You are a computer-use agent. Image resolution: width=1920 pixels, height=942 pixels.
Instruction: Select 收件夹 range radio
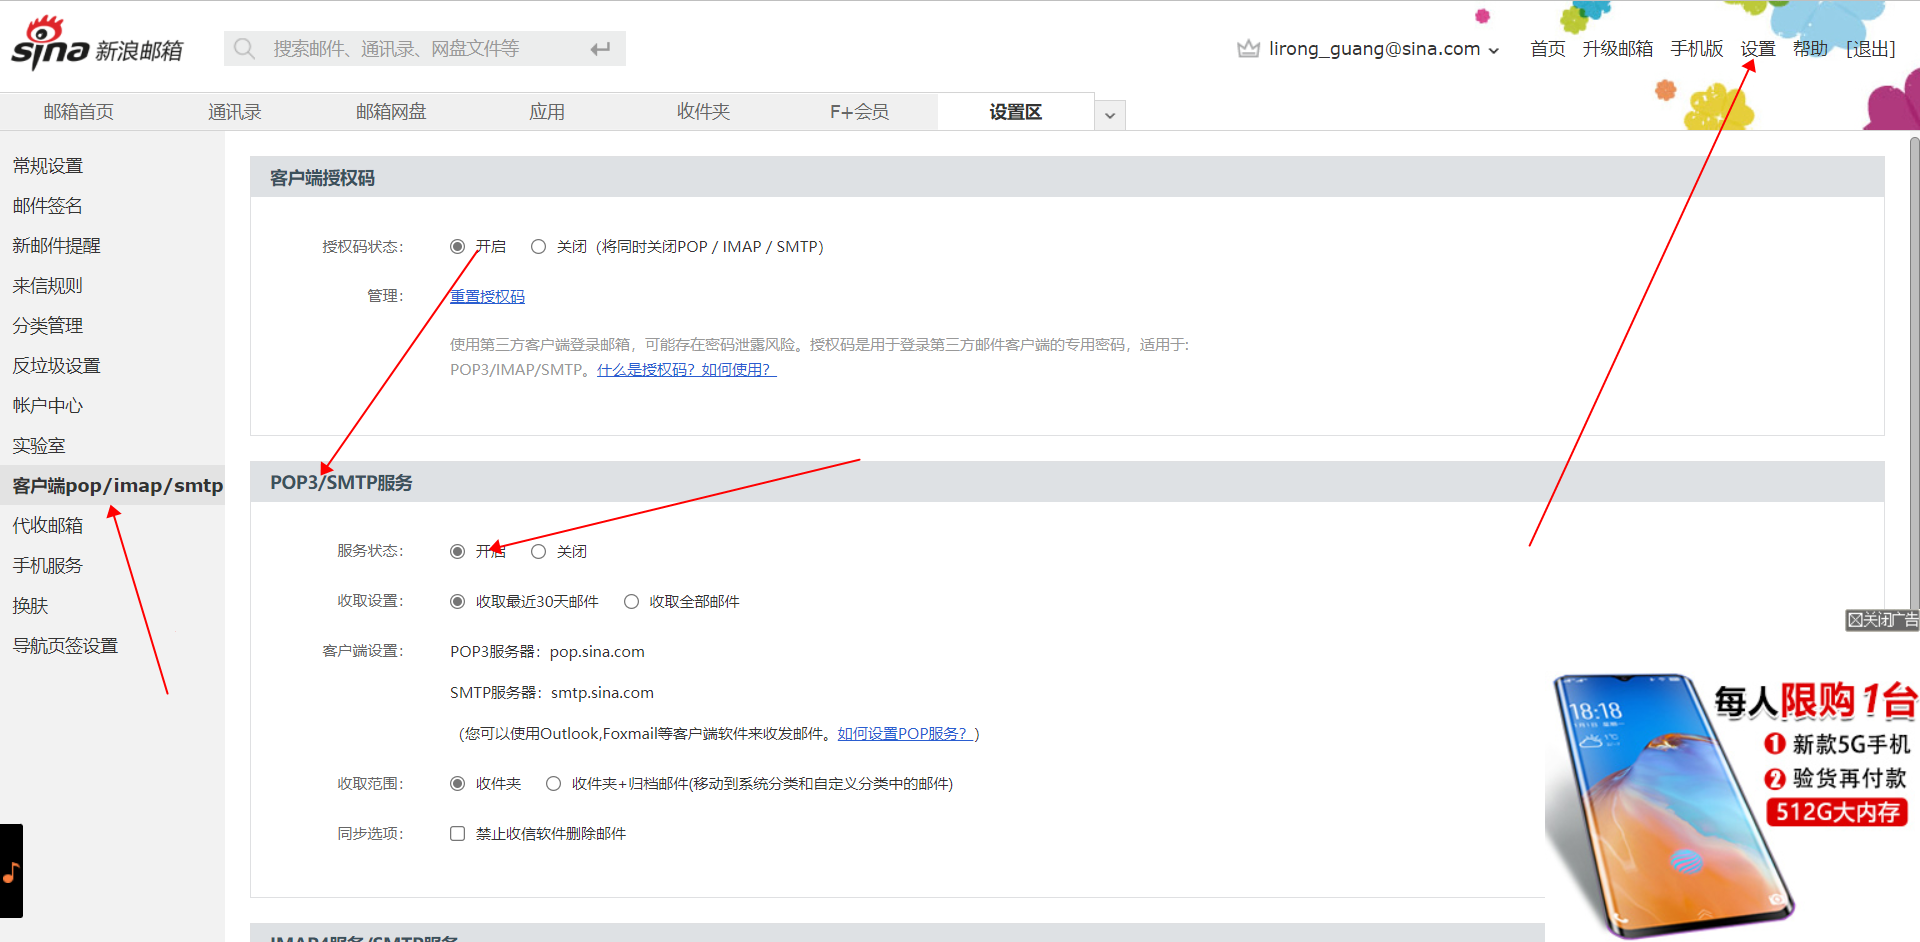click(x=457, y=783)
